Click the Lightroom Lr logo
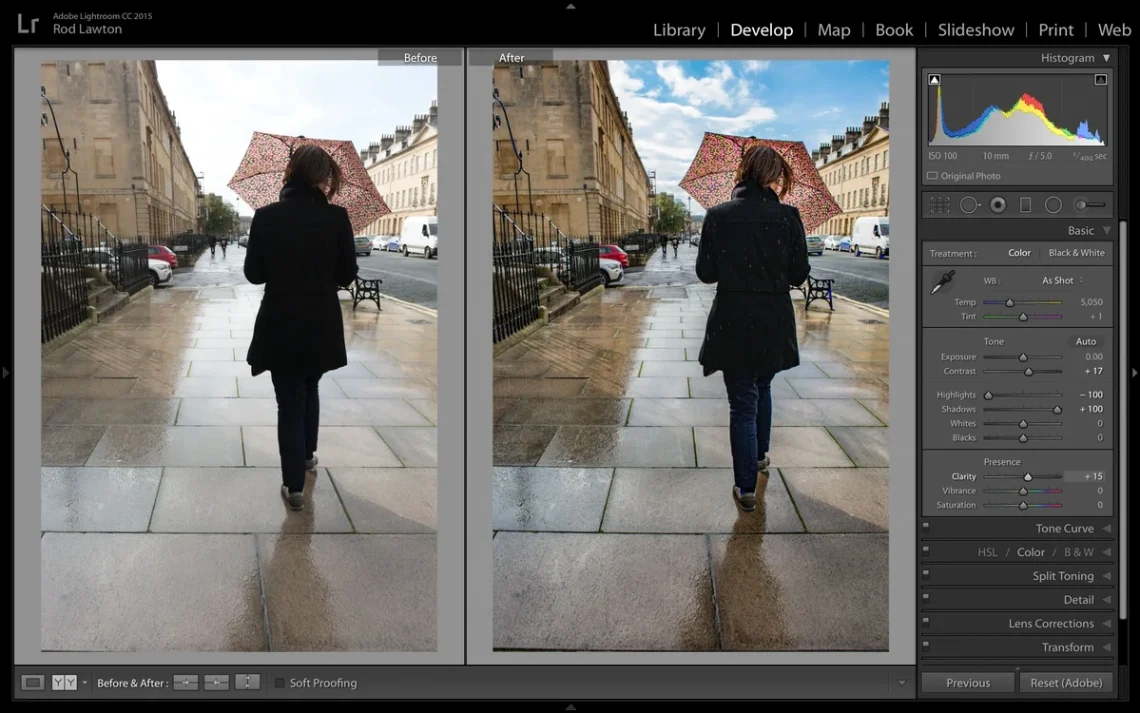 click(x=28, y=24)
